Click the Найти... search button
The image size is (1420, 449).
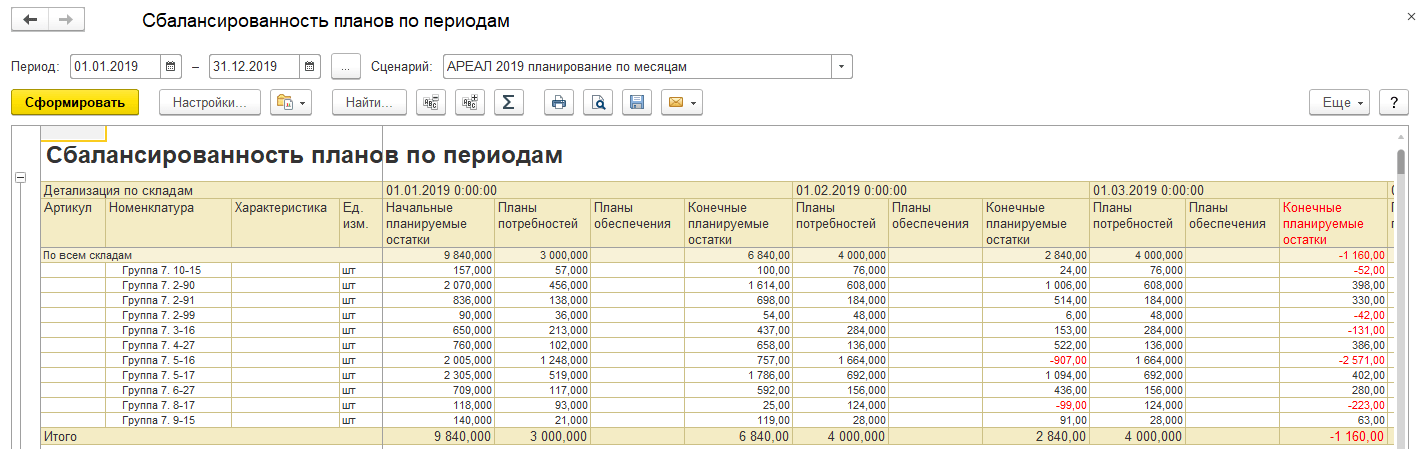[370, 102]
